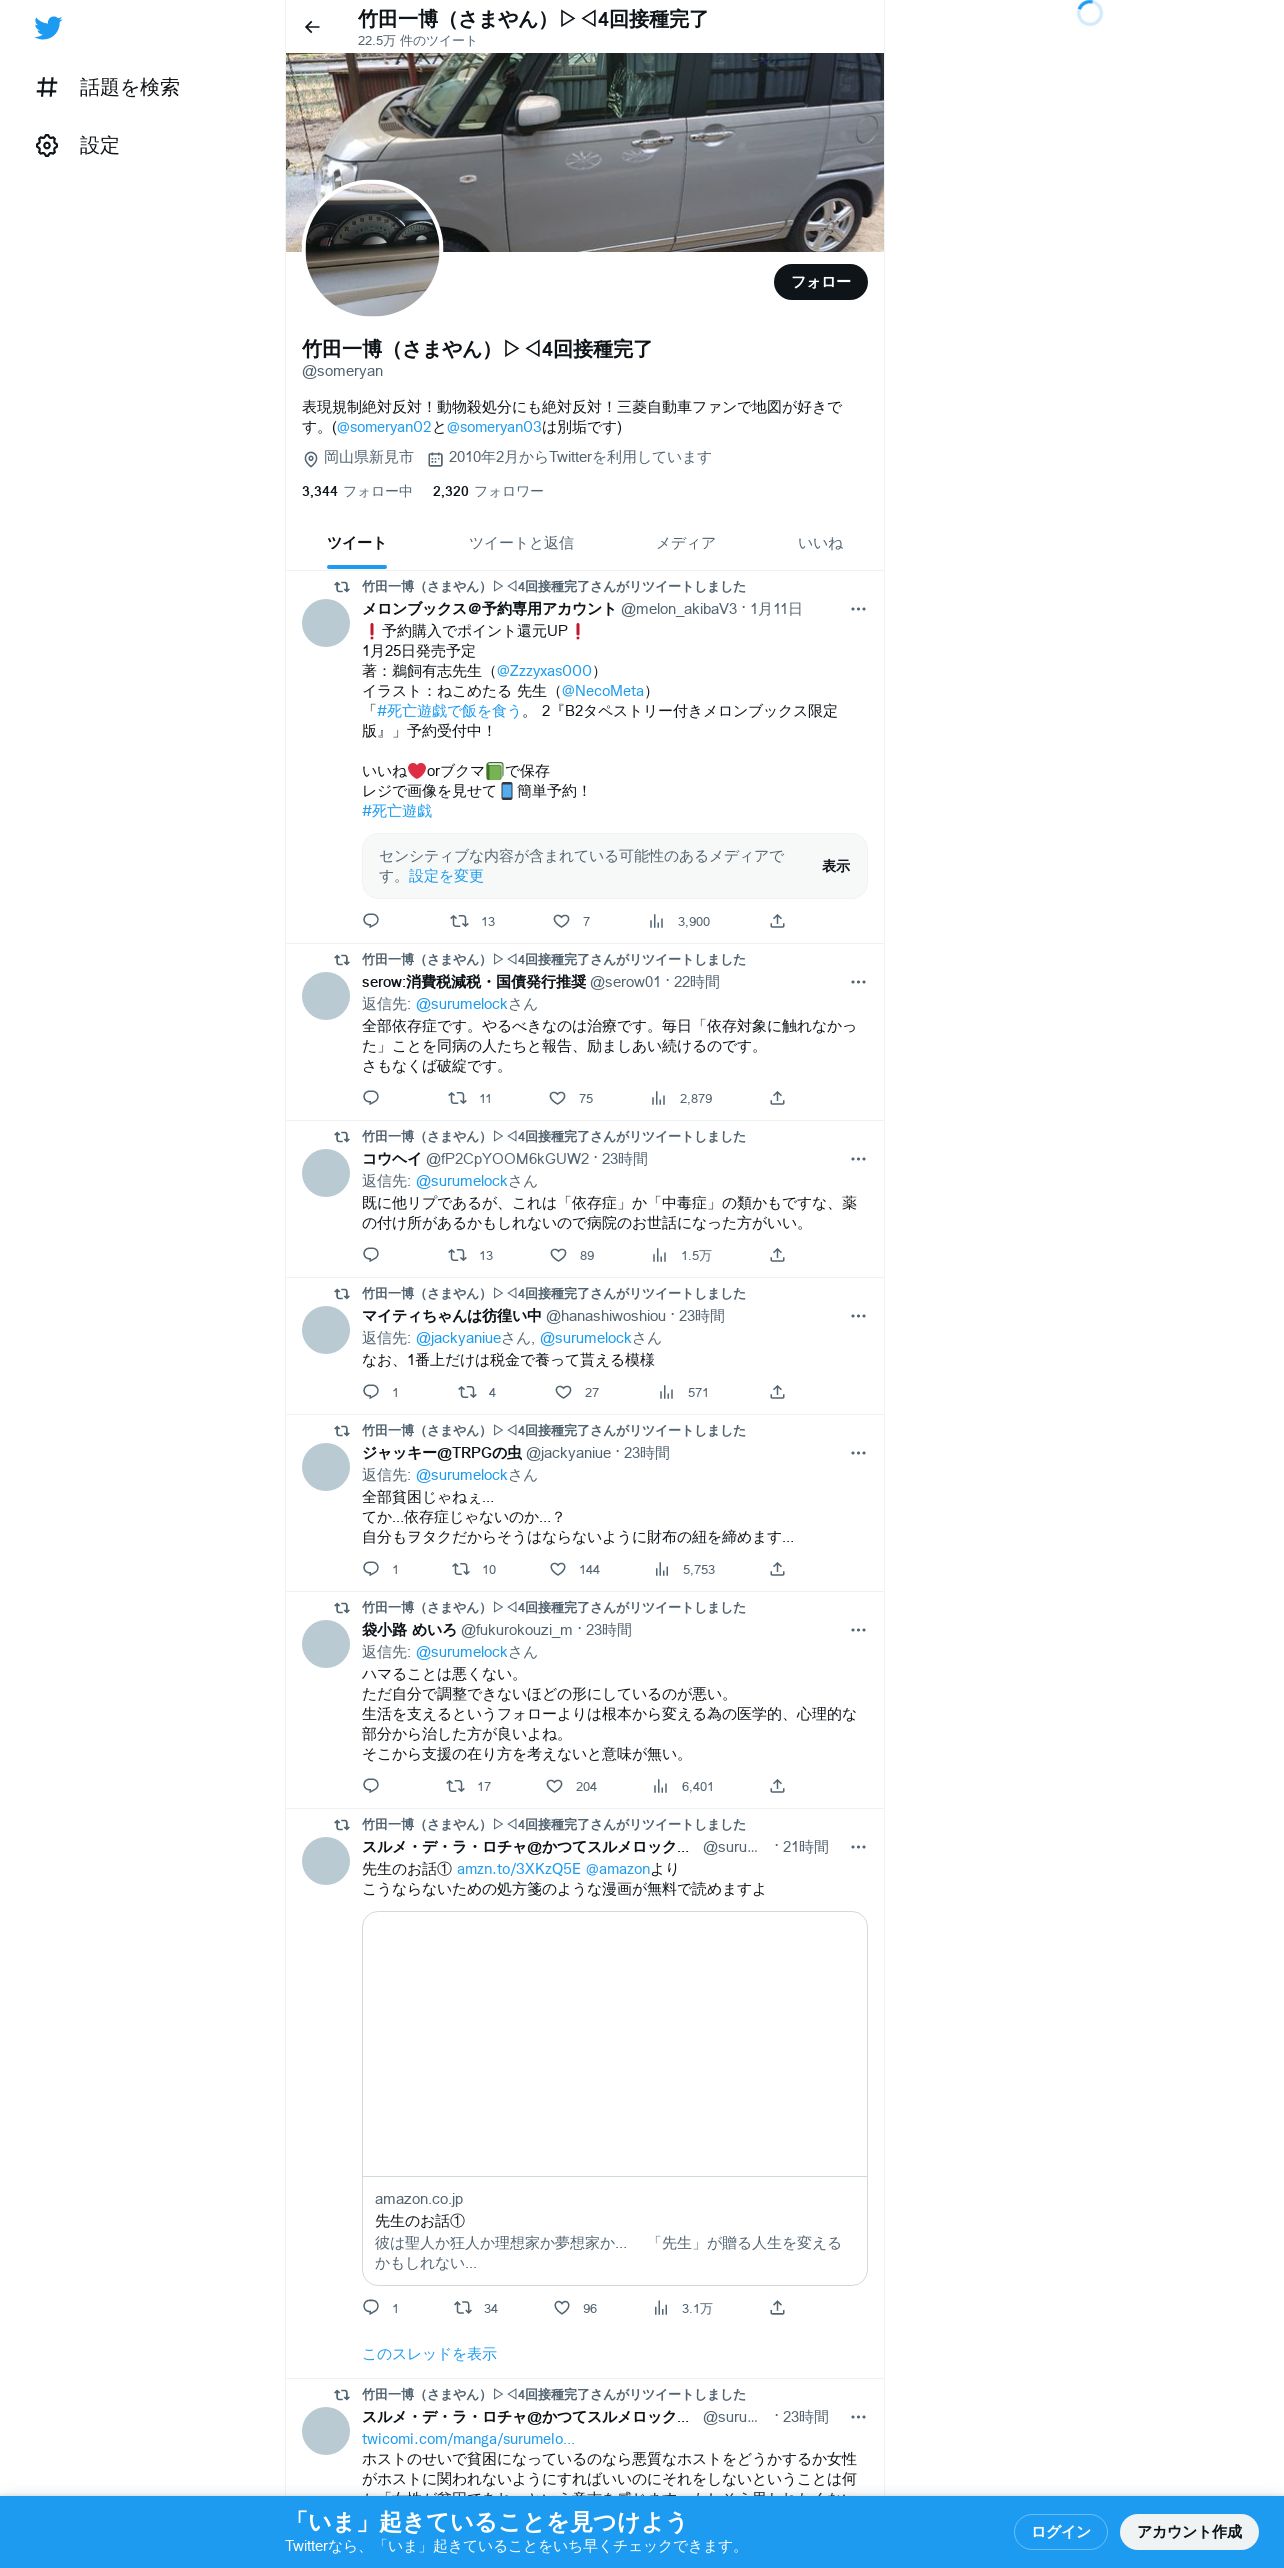Screen dimensions: 1284x2568
Task: Open 設定 from the sidebar
Action: (78, 146)
